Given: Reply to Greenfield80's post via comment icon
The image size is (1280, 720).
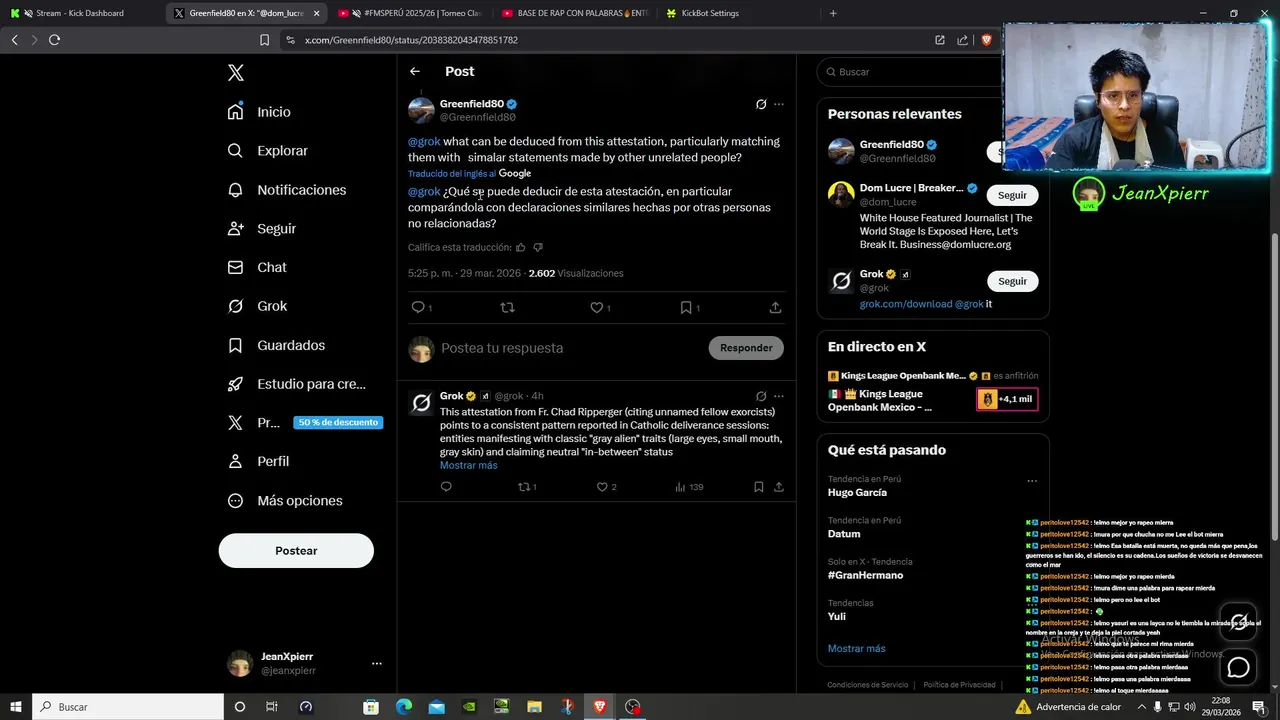Looking at the screenshot, I should tap(418, 308).
